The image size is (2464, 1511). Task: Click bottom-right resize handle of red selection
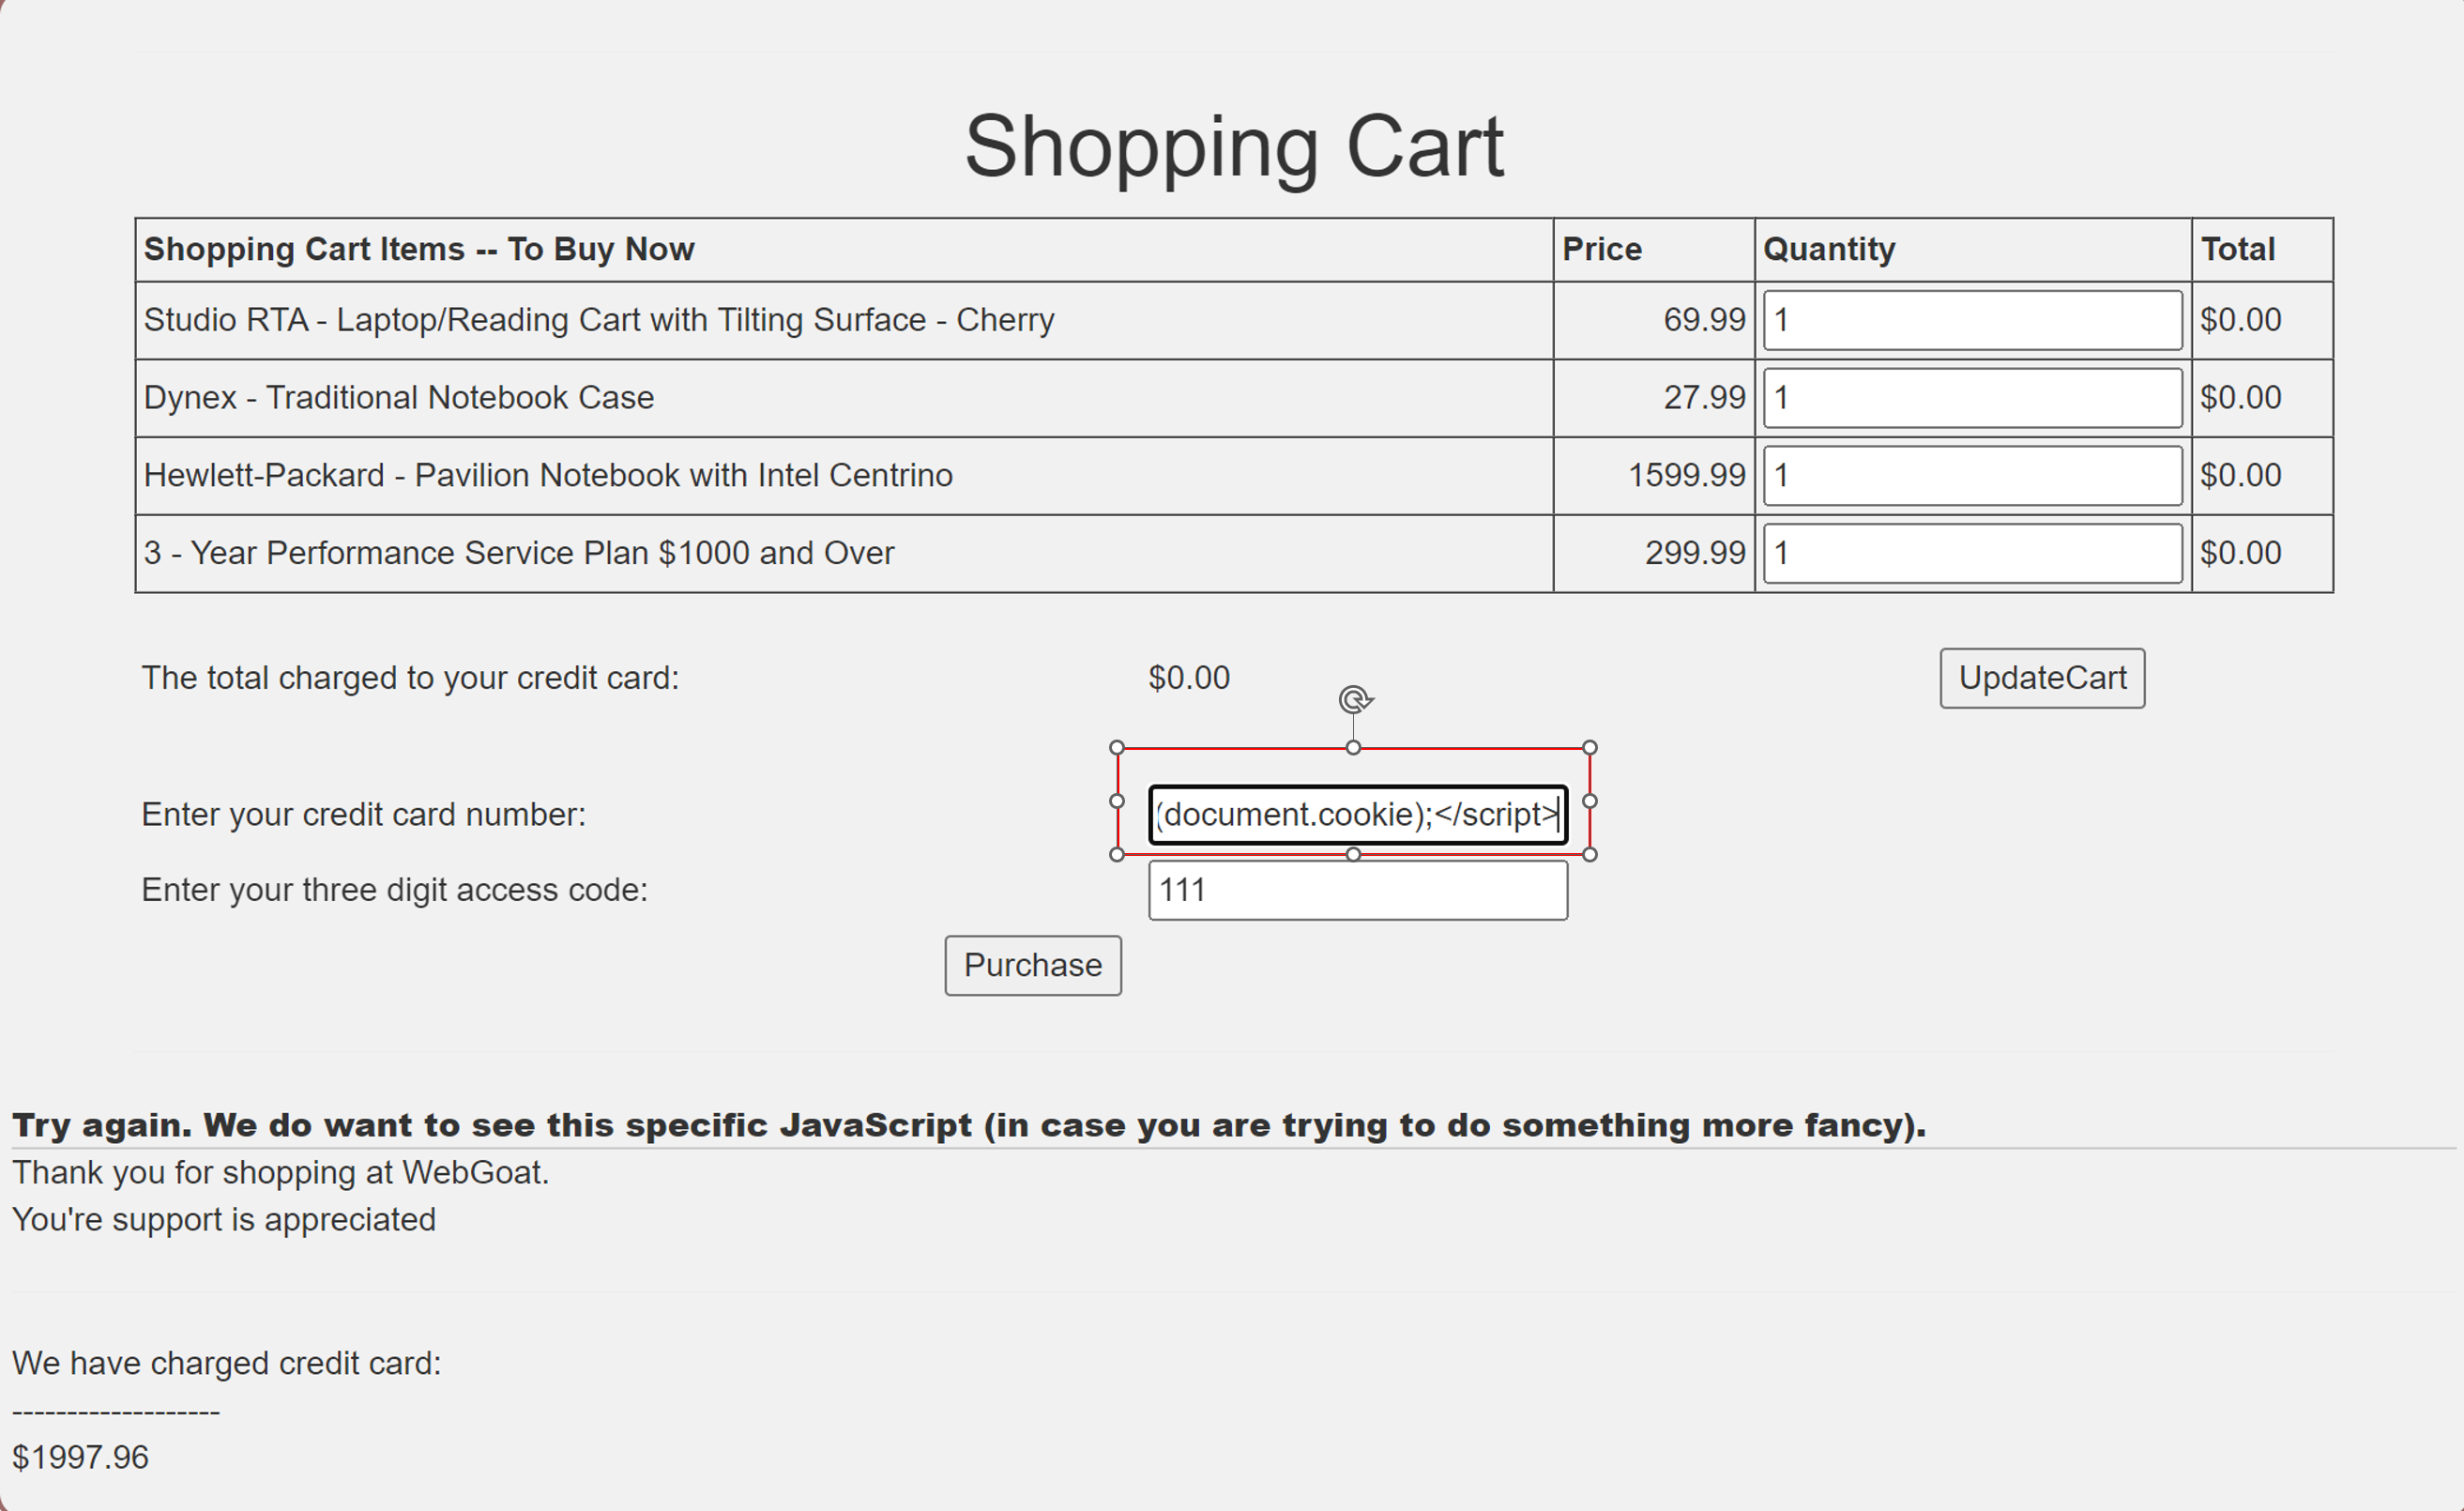coord(1589,854)
